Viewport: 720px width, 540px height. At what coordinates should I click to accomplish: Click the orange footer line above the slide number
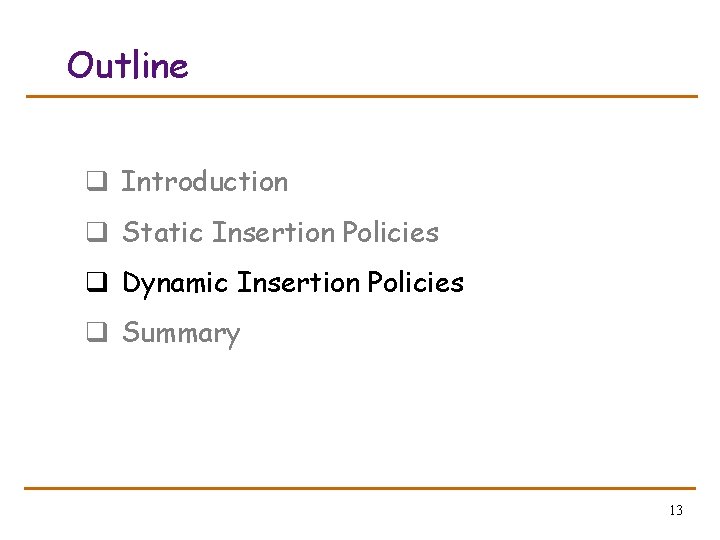pyautogui.click(x=360, y=489)
